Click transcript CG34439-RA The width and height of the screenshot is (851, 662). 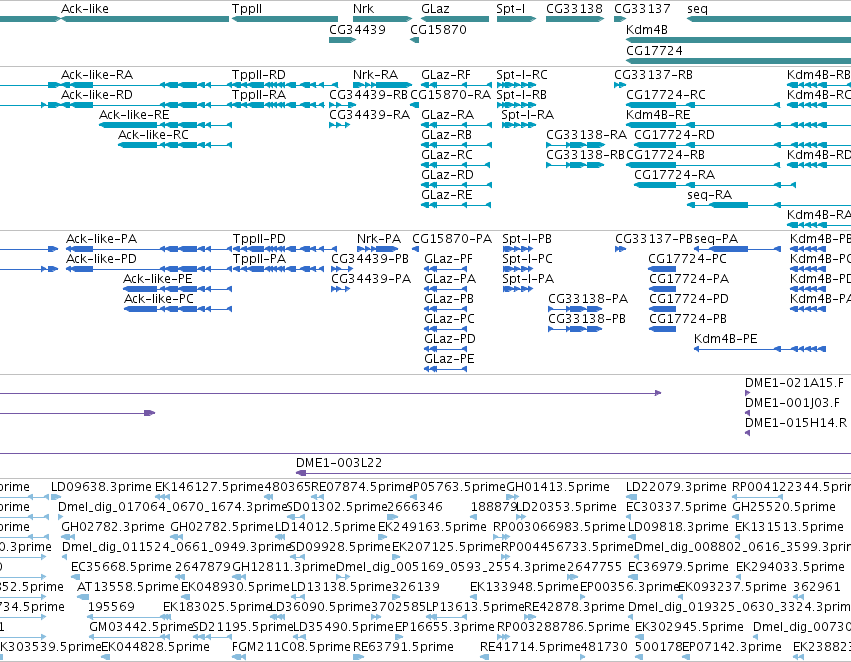click(x=369, y=115)
